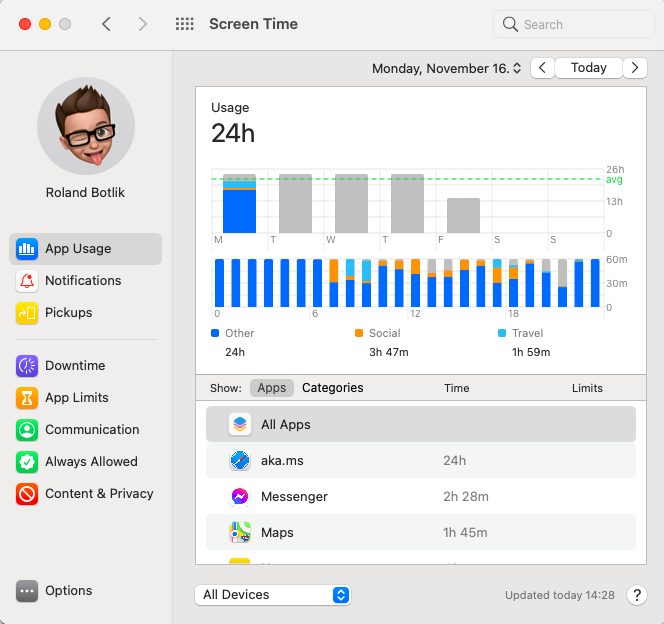664x624 pixels.
Task: Click the Messenger app icon
Action: [x=240, y=496]
